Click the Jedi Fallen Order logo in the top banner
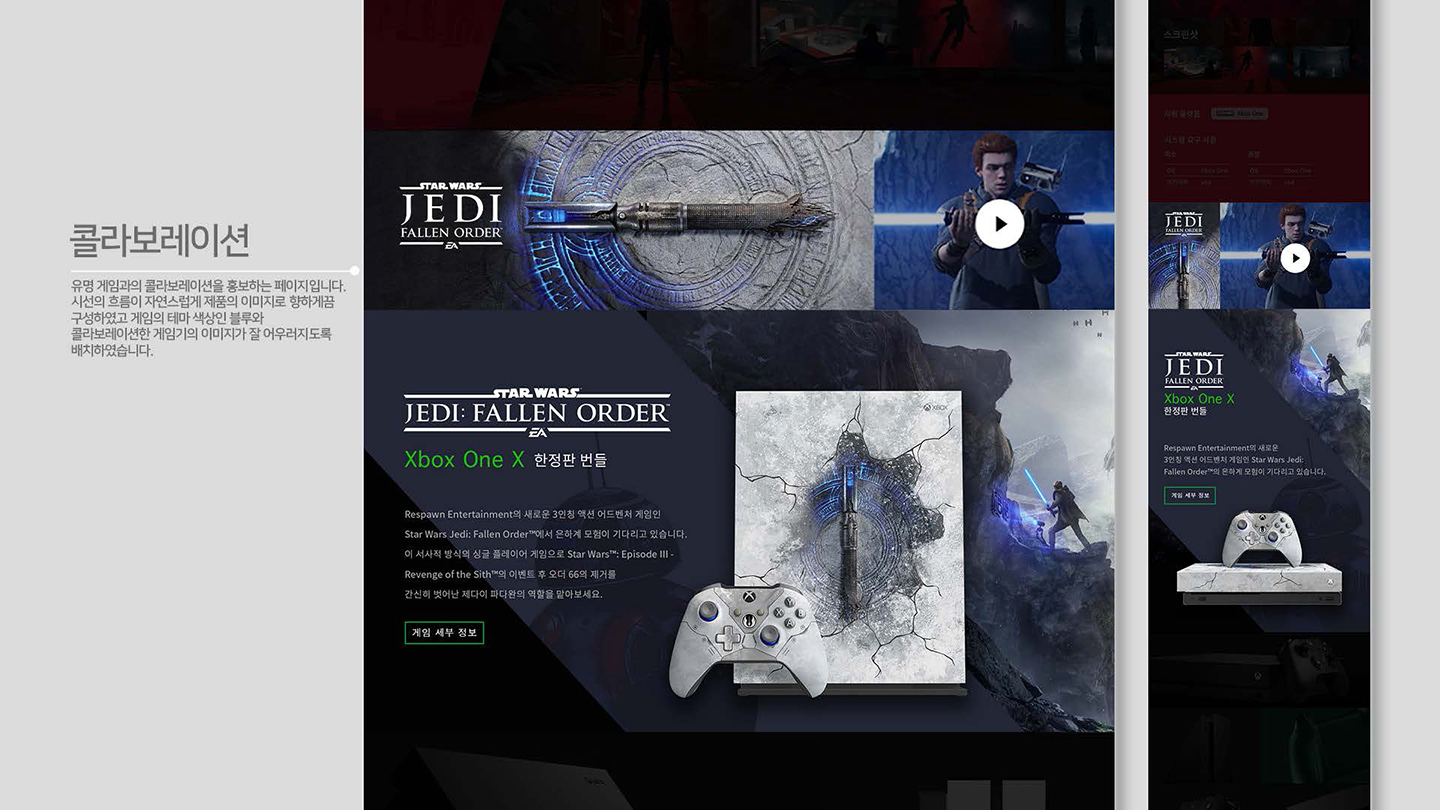 click(451, 215)
